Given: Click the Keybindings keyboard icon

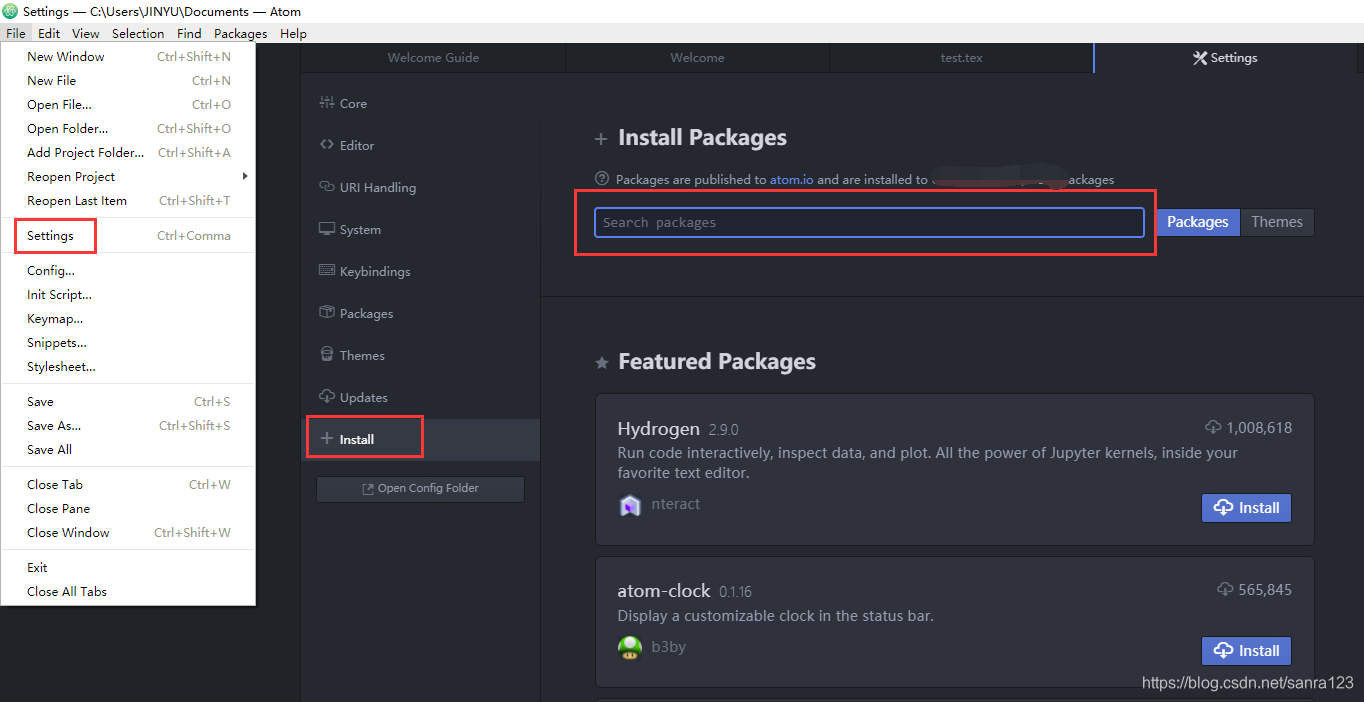Looking at the screenshot, I should coord(326,271).
